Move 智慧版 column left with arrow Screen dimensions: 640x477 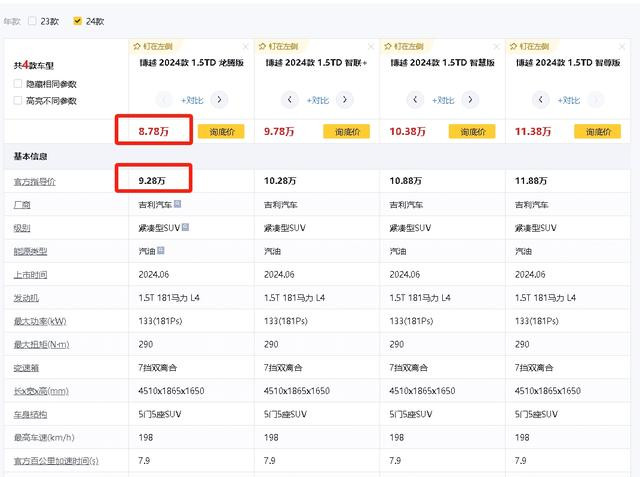(x=415, y=100)
